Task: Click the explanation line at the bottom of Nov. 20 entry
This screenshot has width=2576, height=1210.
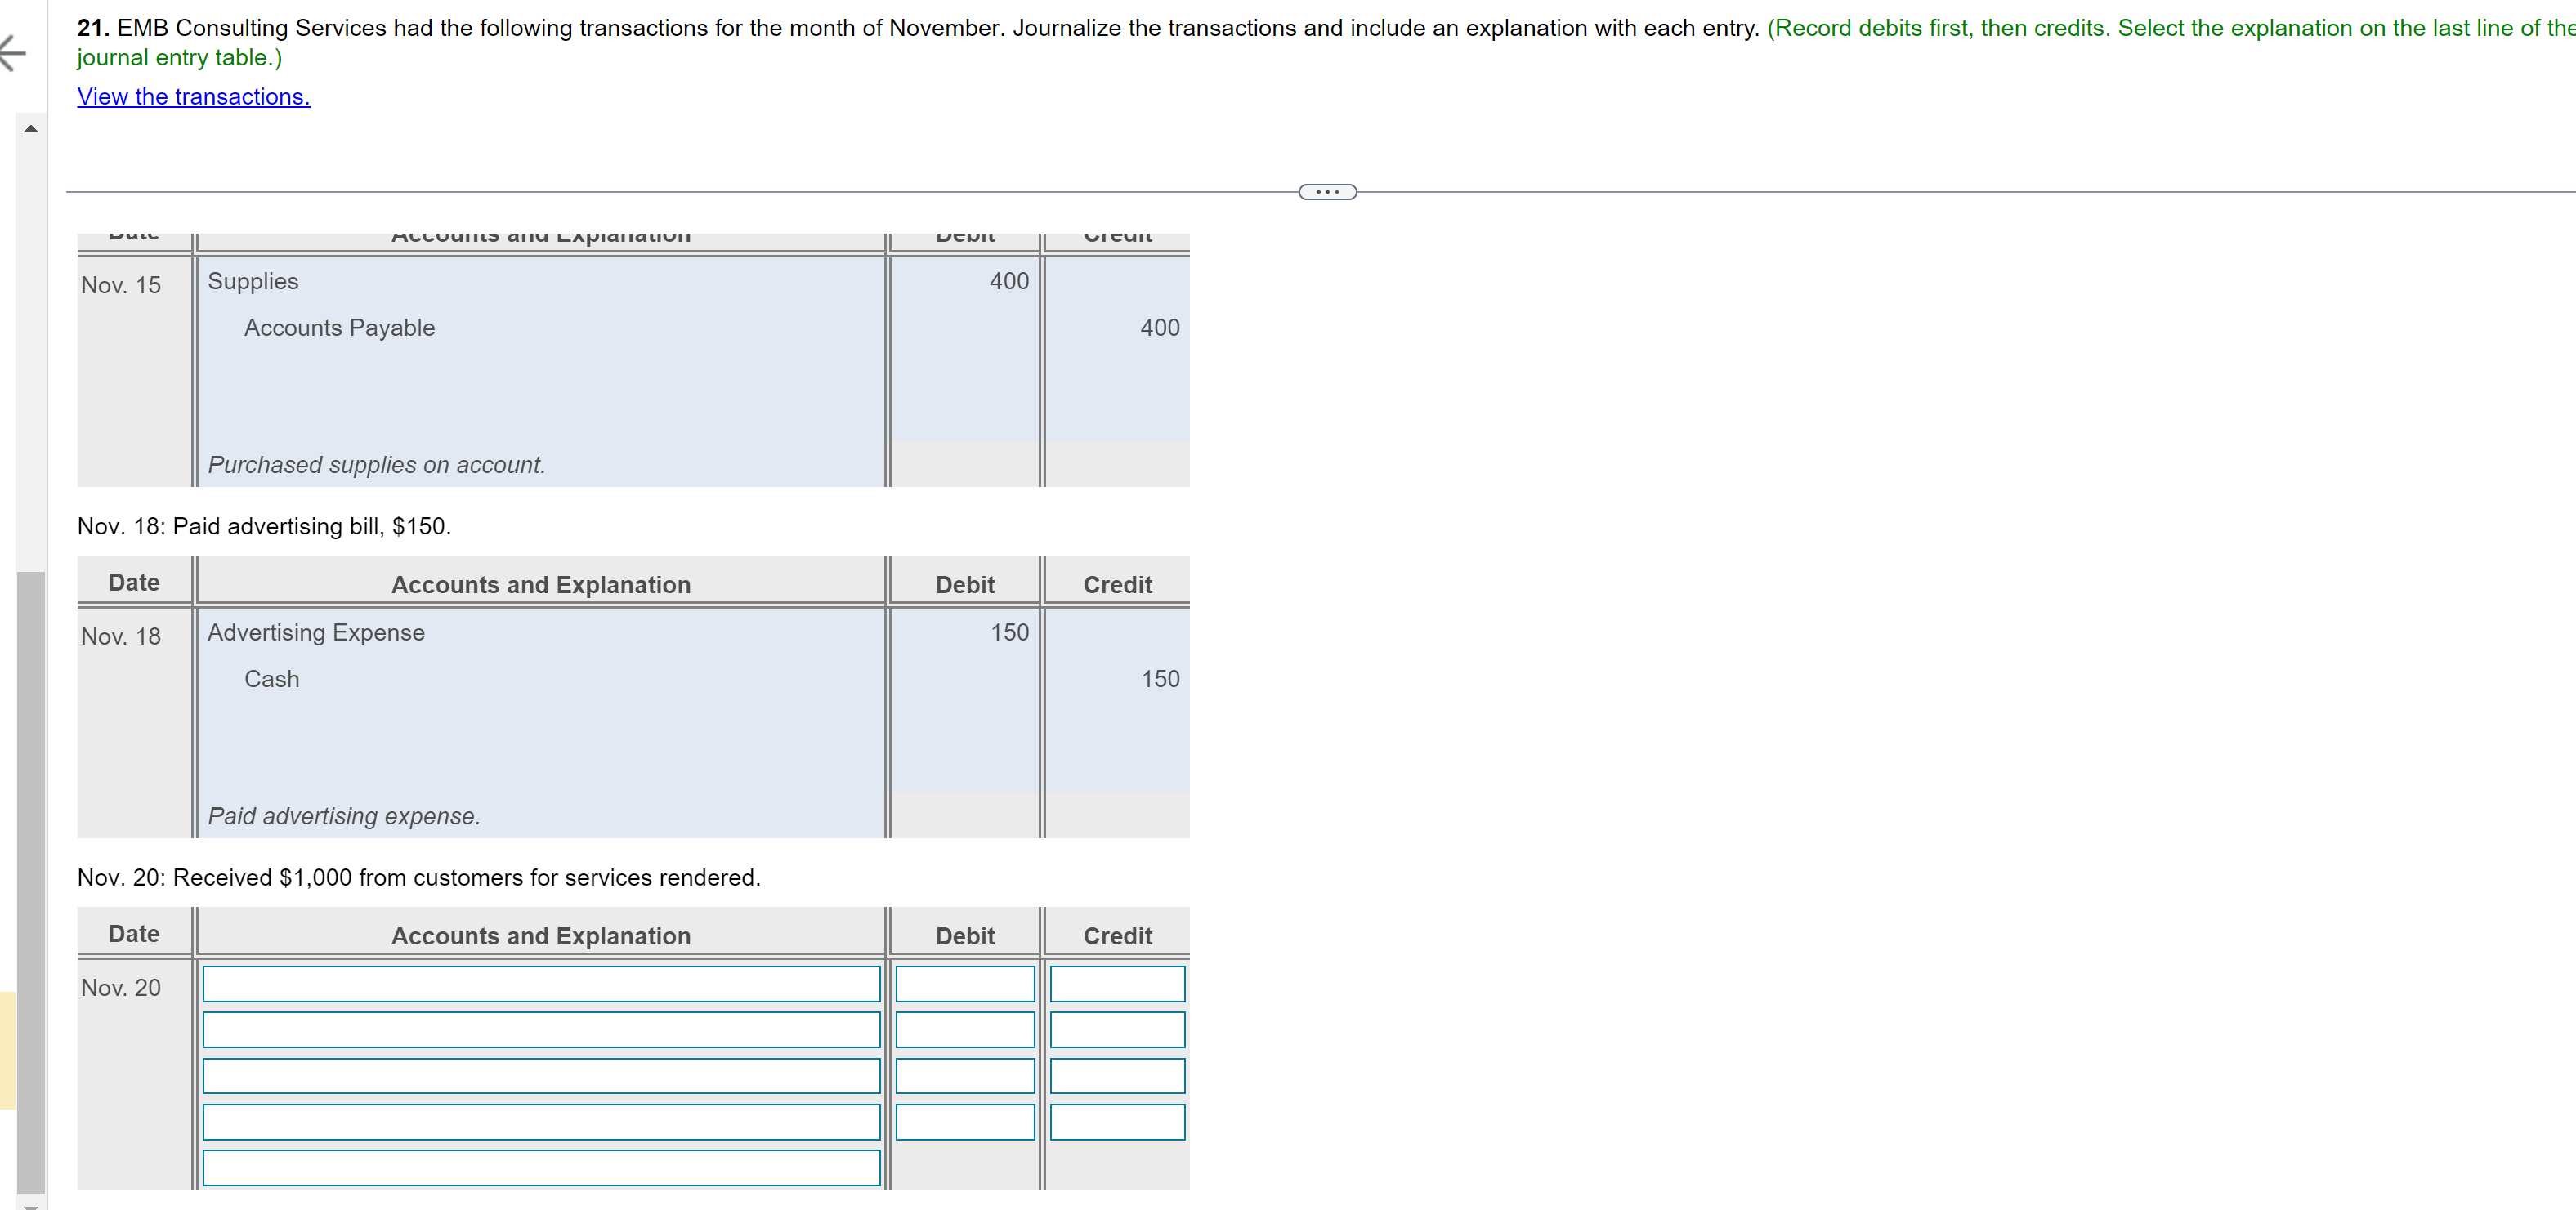Action: 540,1167
